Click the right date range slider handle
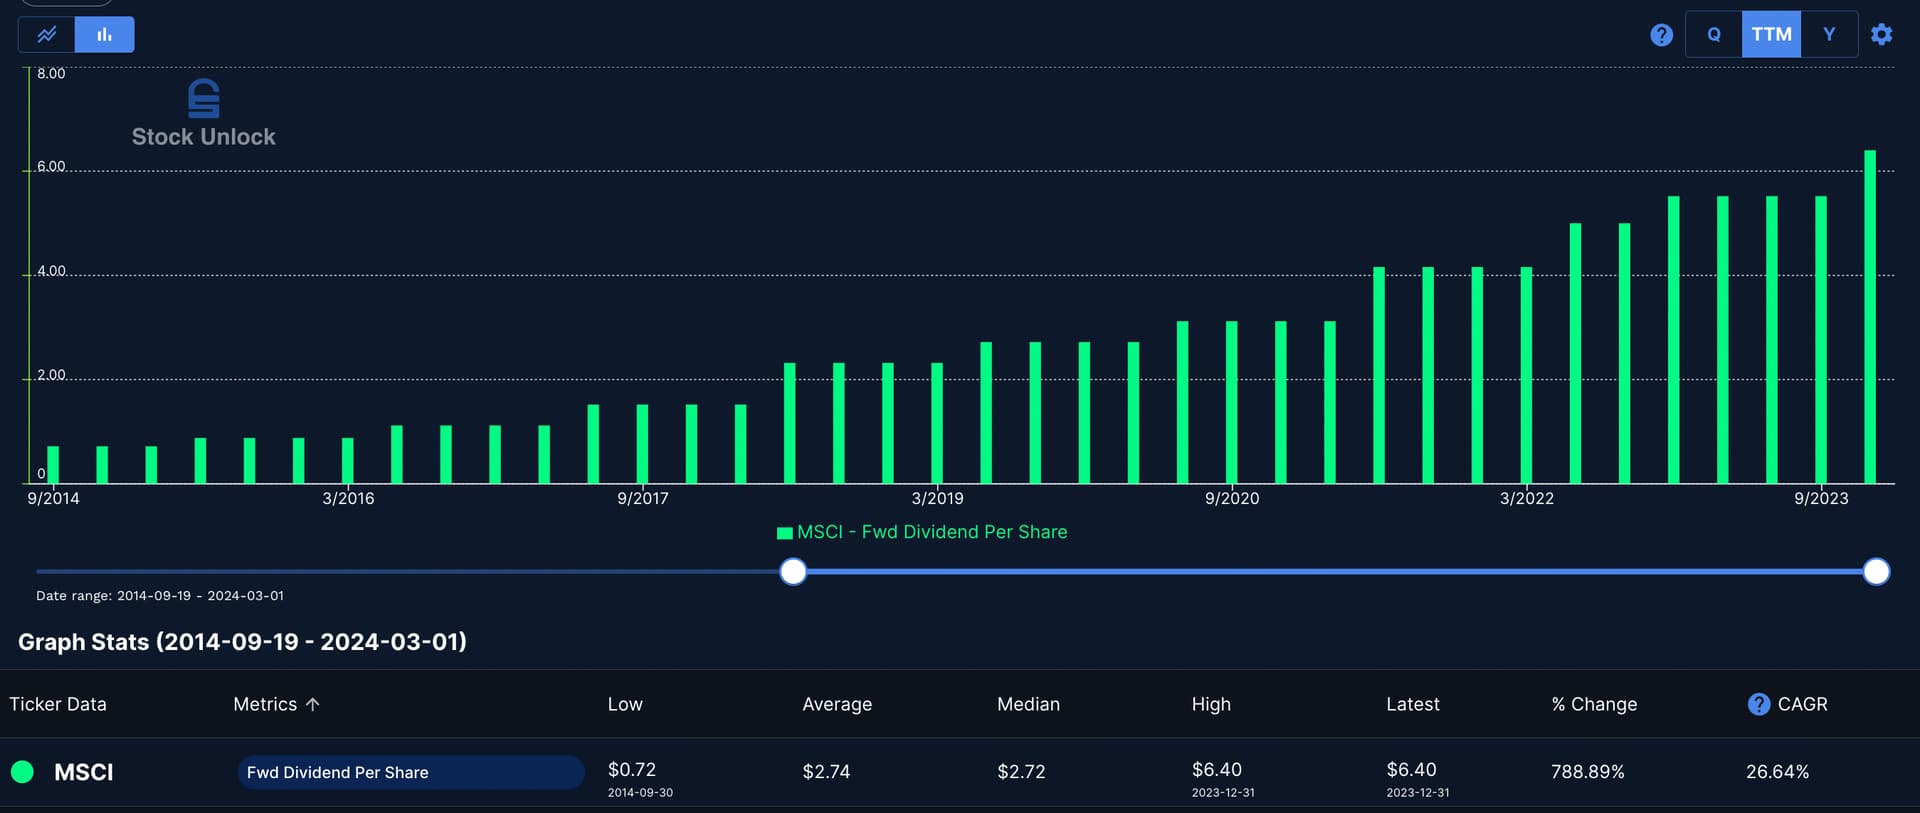 coord(1877,572)
